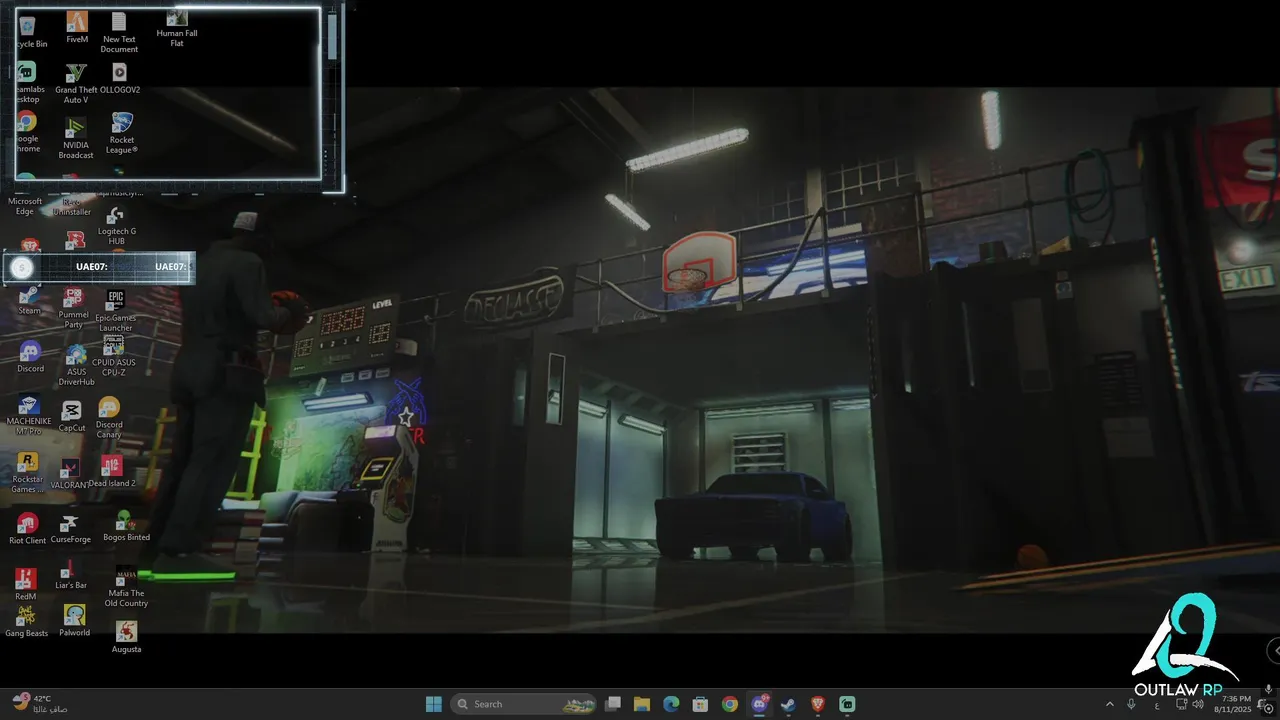The image size is (1280, 720).
Task: Open the clock showing 7:36 PM
Action: (x=1235, y=704)
